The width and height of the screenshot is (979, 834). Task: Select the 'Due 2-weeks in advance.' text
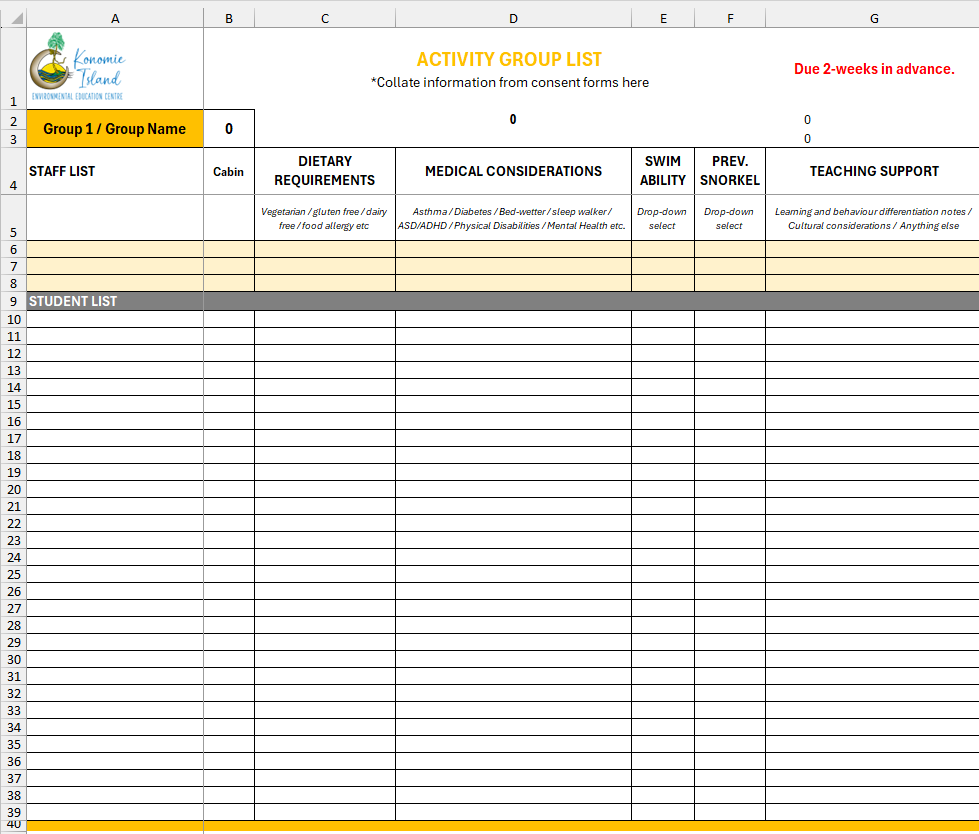pyautogui.click(x=873, y=69)
